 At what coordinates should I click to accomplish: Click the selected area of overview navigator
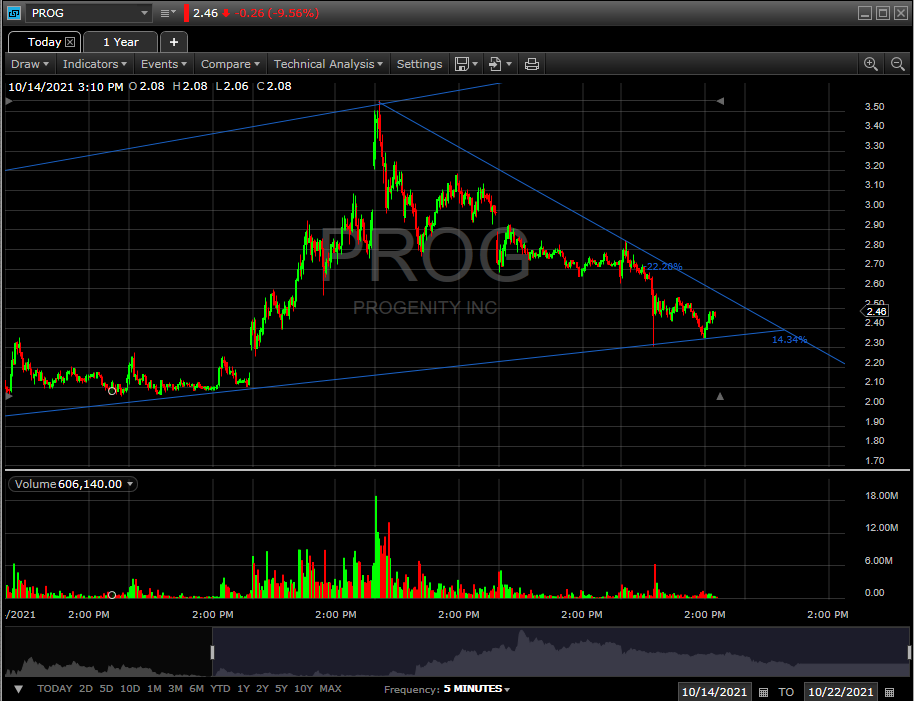click(560, 652)
